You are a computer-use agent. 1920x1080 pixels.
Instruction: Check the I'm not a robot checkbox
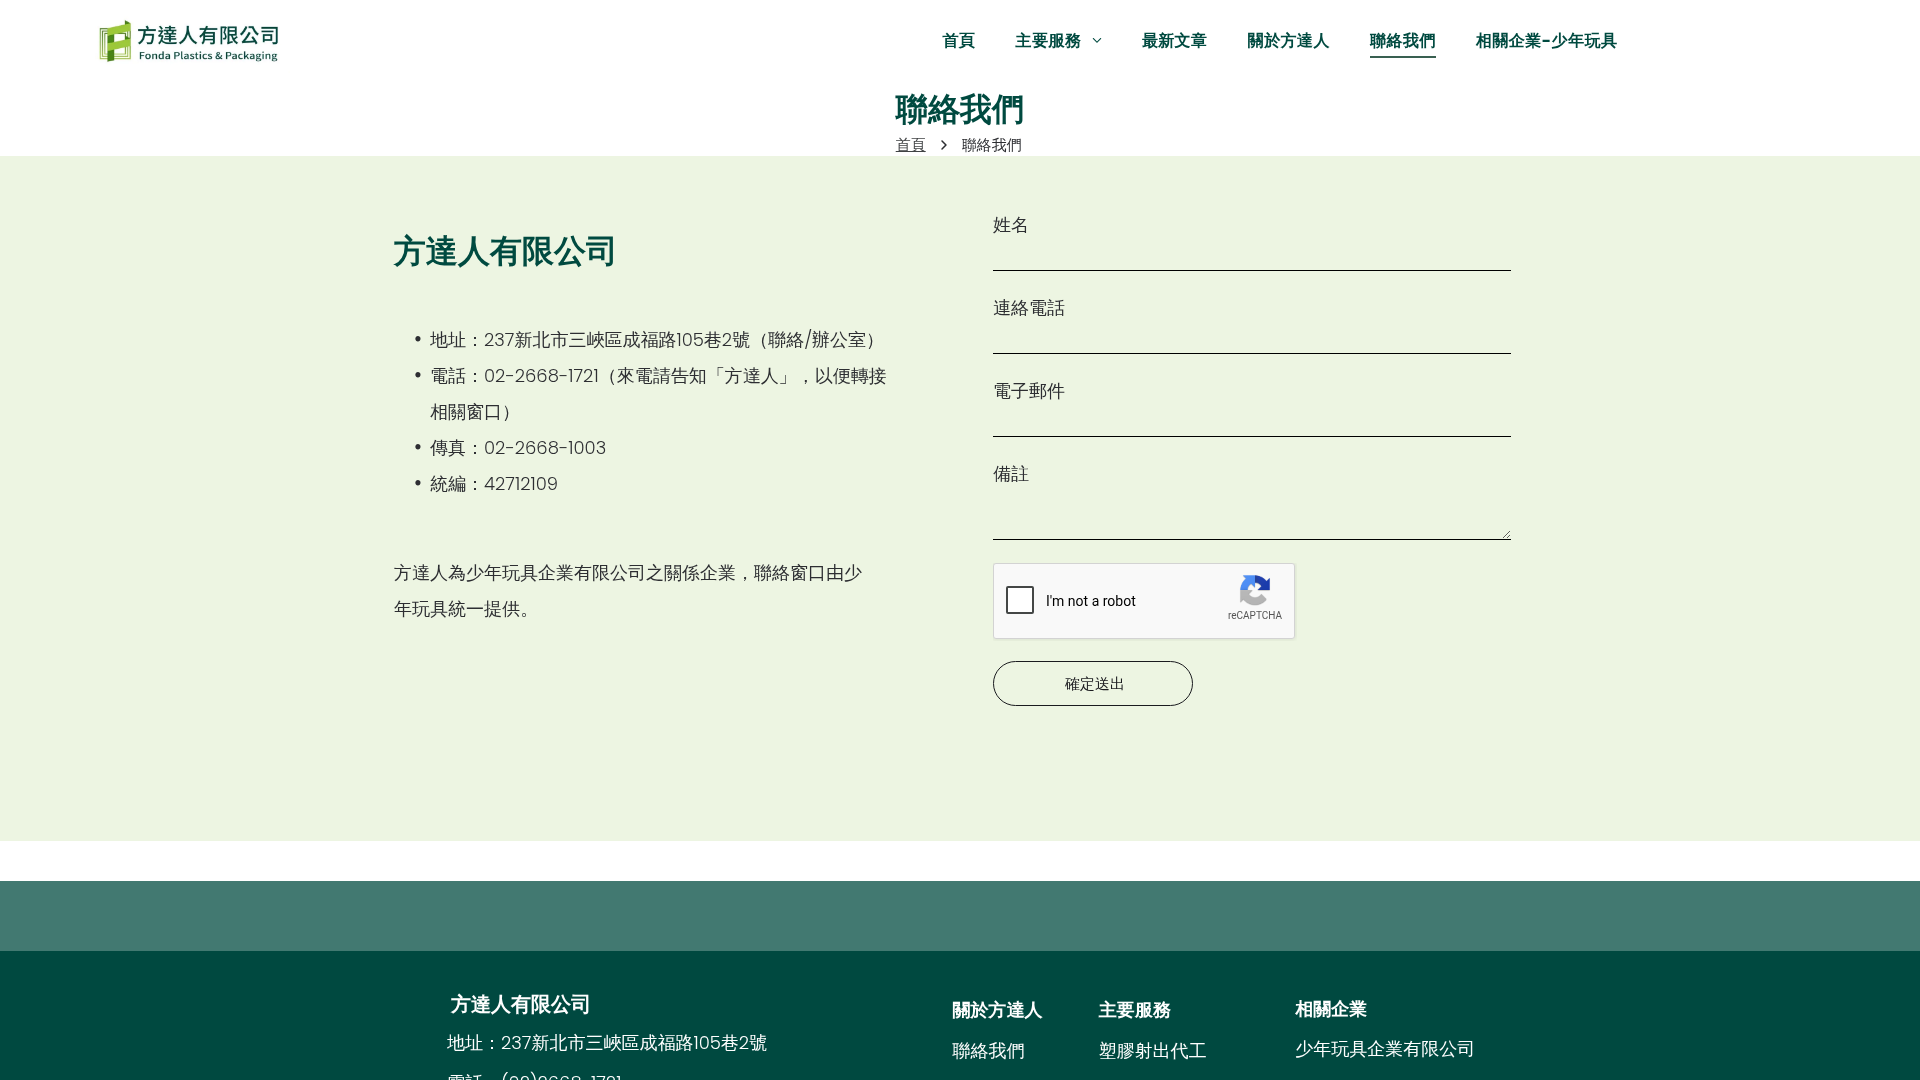click(1020, 600)
